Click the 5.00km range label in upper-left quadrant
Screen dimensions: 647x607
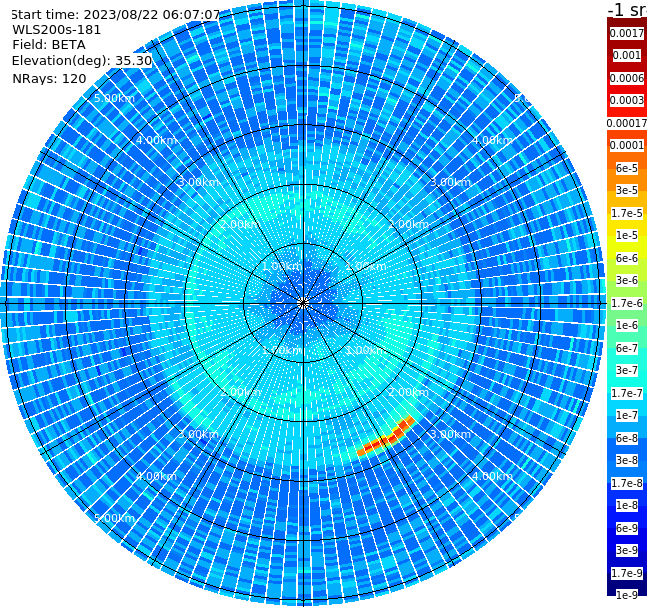(114, 98)
